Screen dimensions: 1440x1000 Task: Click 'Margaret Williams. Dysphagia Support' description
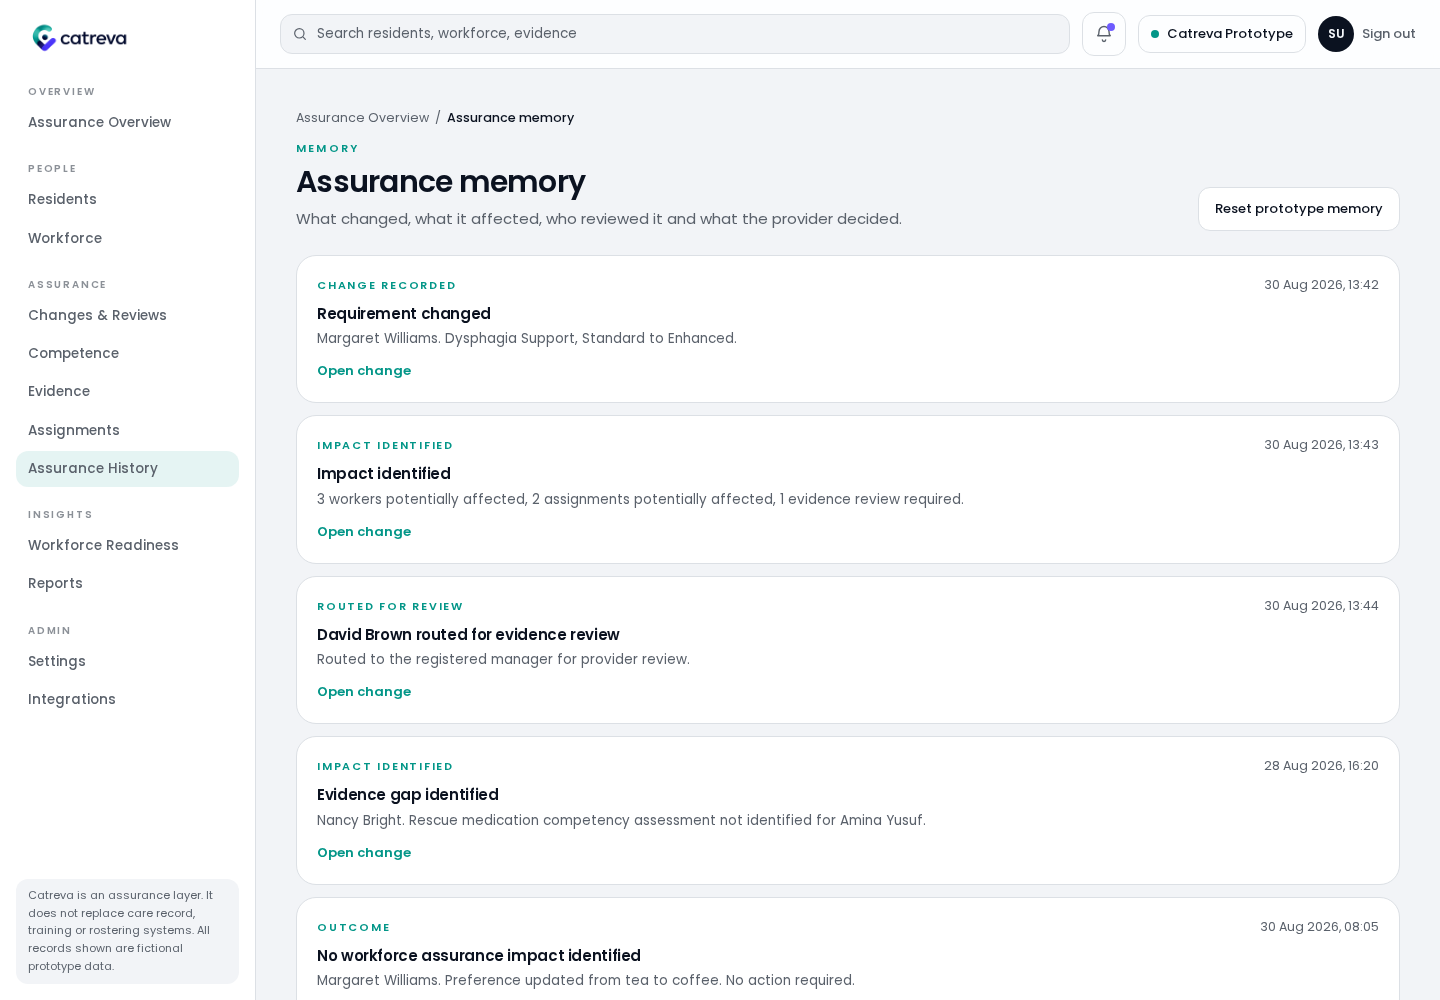point(527,339)
